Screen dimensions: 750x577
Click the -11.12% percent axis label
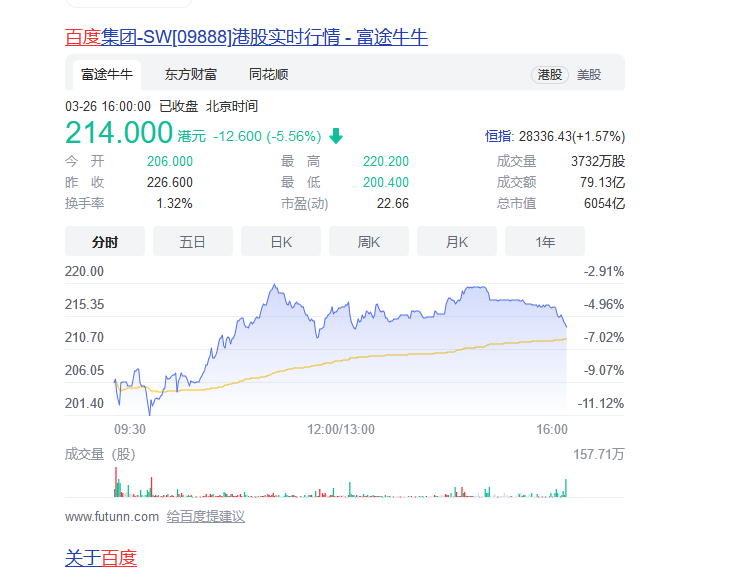pyautogui.click(x=601, y=403)
